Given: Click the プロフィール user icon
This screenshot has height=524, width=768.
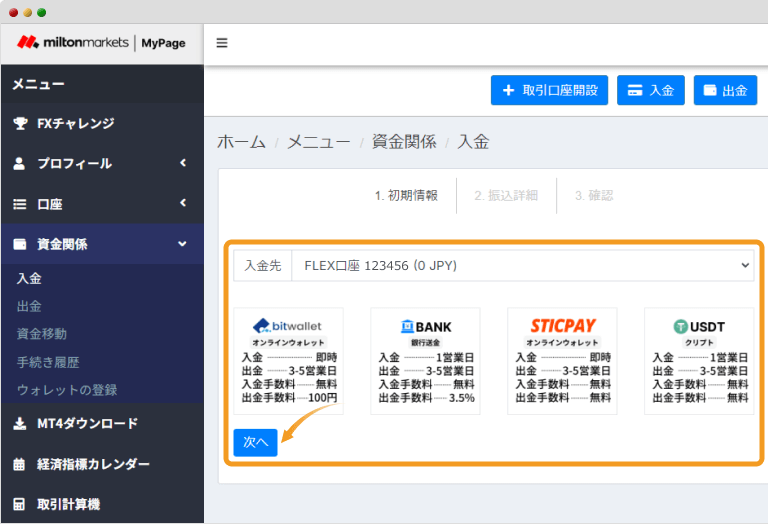Looking at the screenshot, I should [19, 164].
